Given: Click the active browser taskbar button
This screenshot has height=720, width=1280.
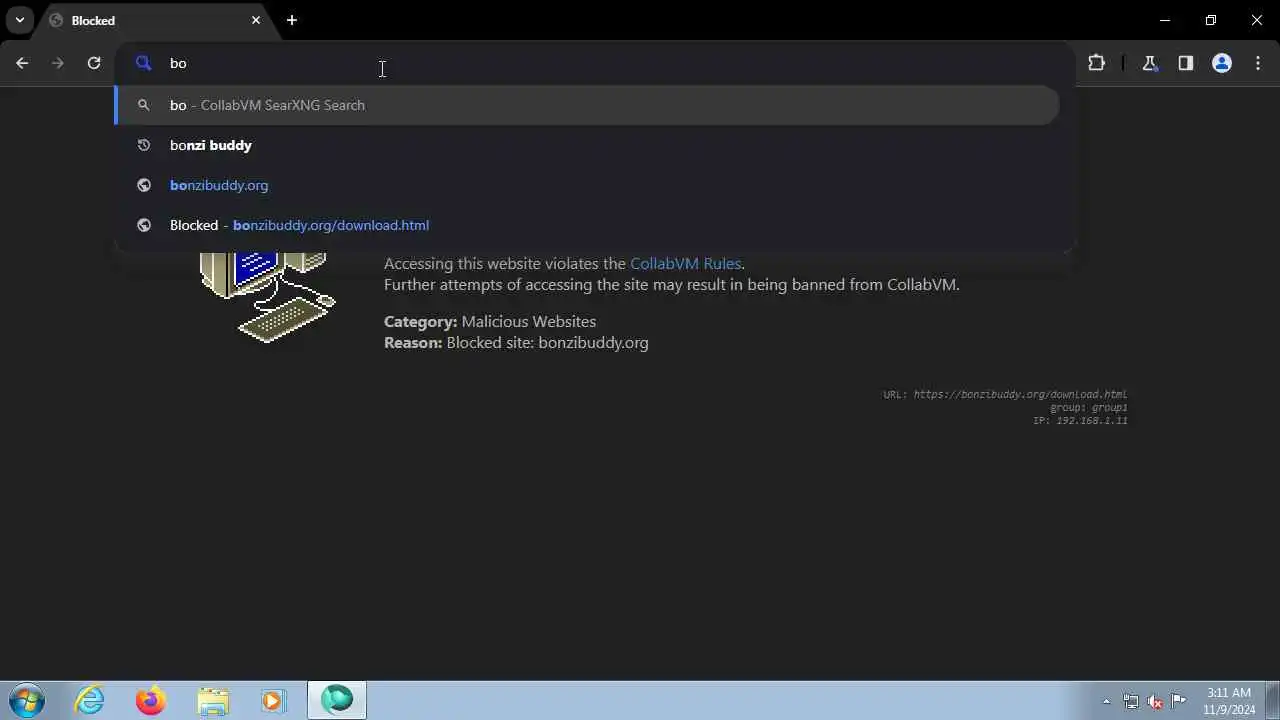Looking at the screenshot, I should (x=337, y=700).
